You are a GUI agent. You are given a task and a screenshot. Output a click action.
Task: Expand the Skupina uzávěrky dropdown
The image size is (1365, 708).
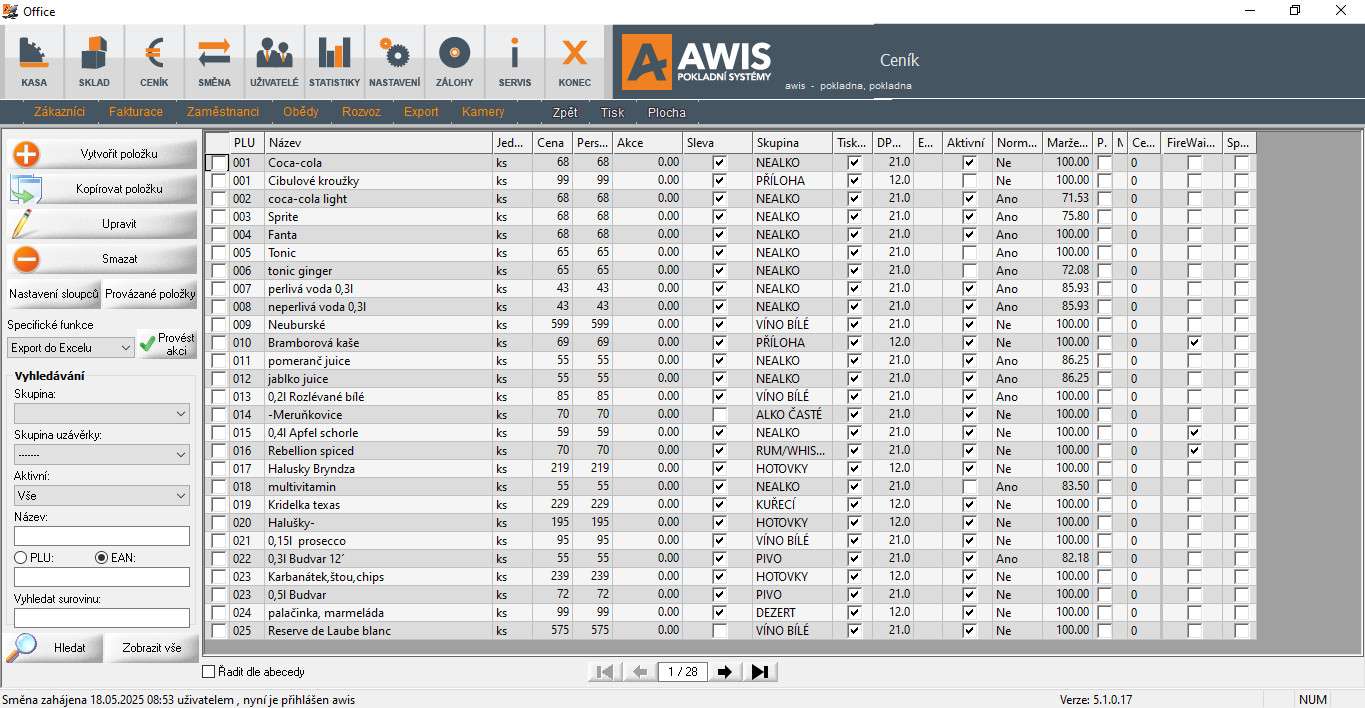(102, 454)
